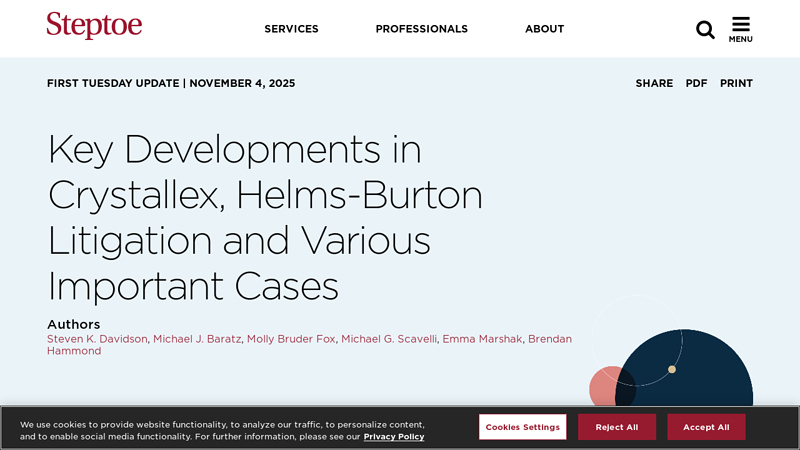Open the search magnifier icon
This screenshot has height=450, width=800.
click(705, 29)
